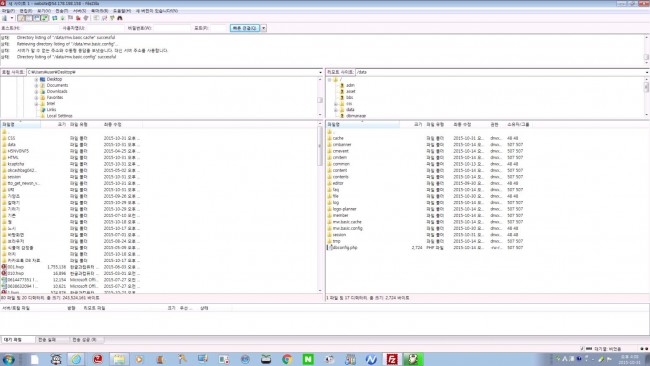Toggle message log display toolbar button
Image resolution: width=650 pixels, height=366 pixels.
point(22,18)
